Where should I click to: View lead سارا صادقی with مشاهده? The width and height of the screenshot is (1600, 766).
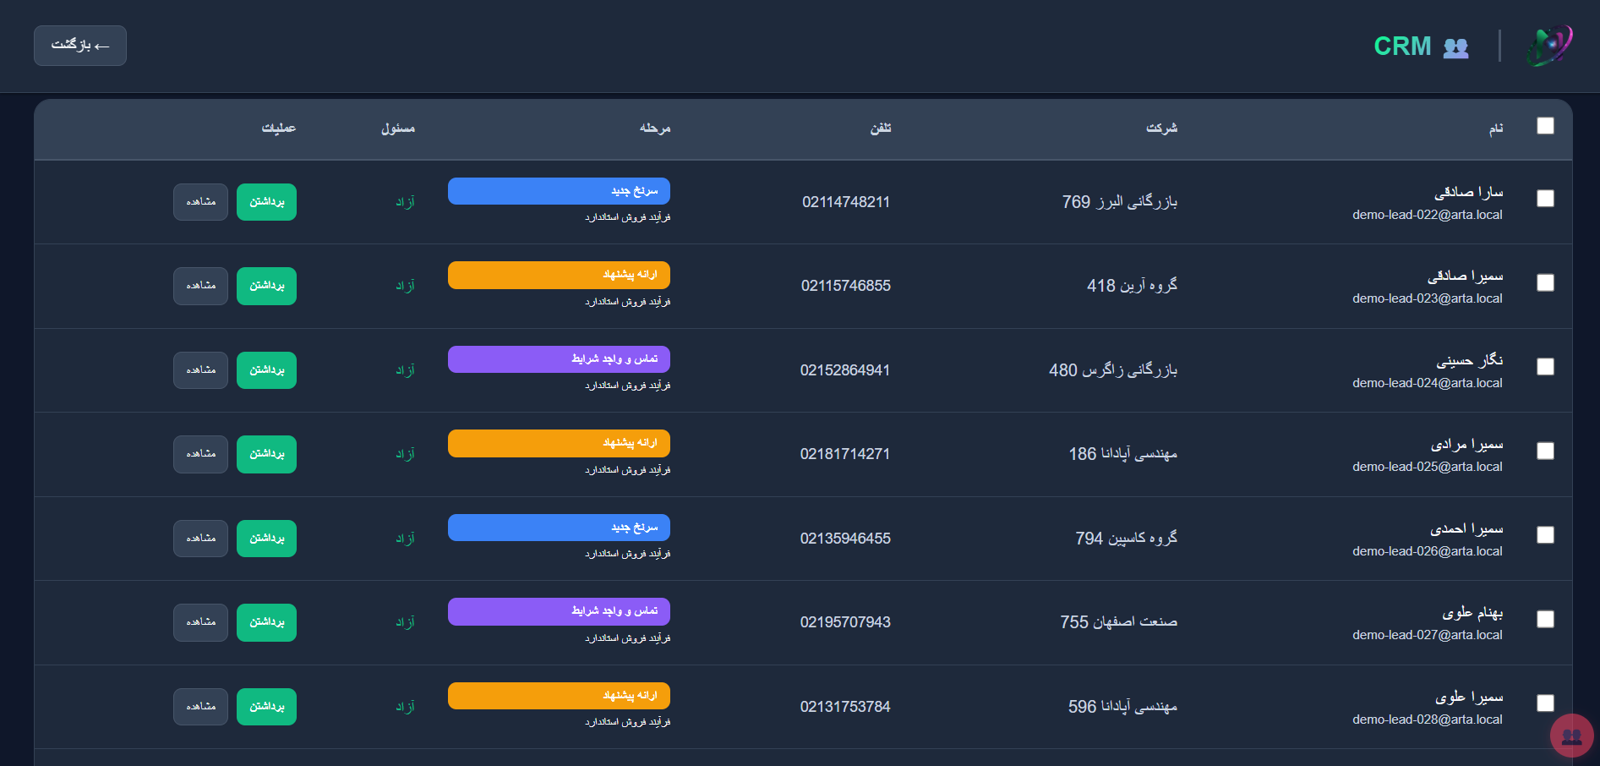[x=201, y=202]
